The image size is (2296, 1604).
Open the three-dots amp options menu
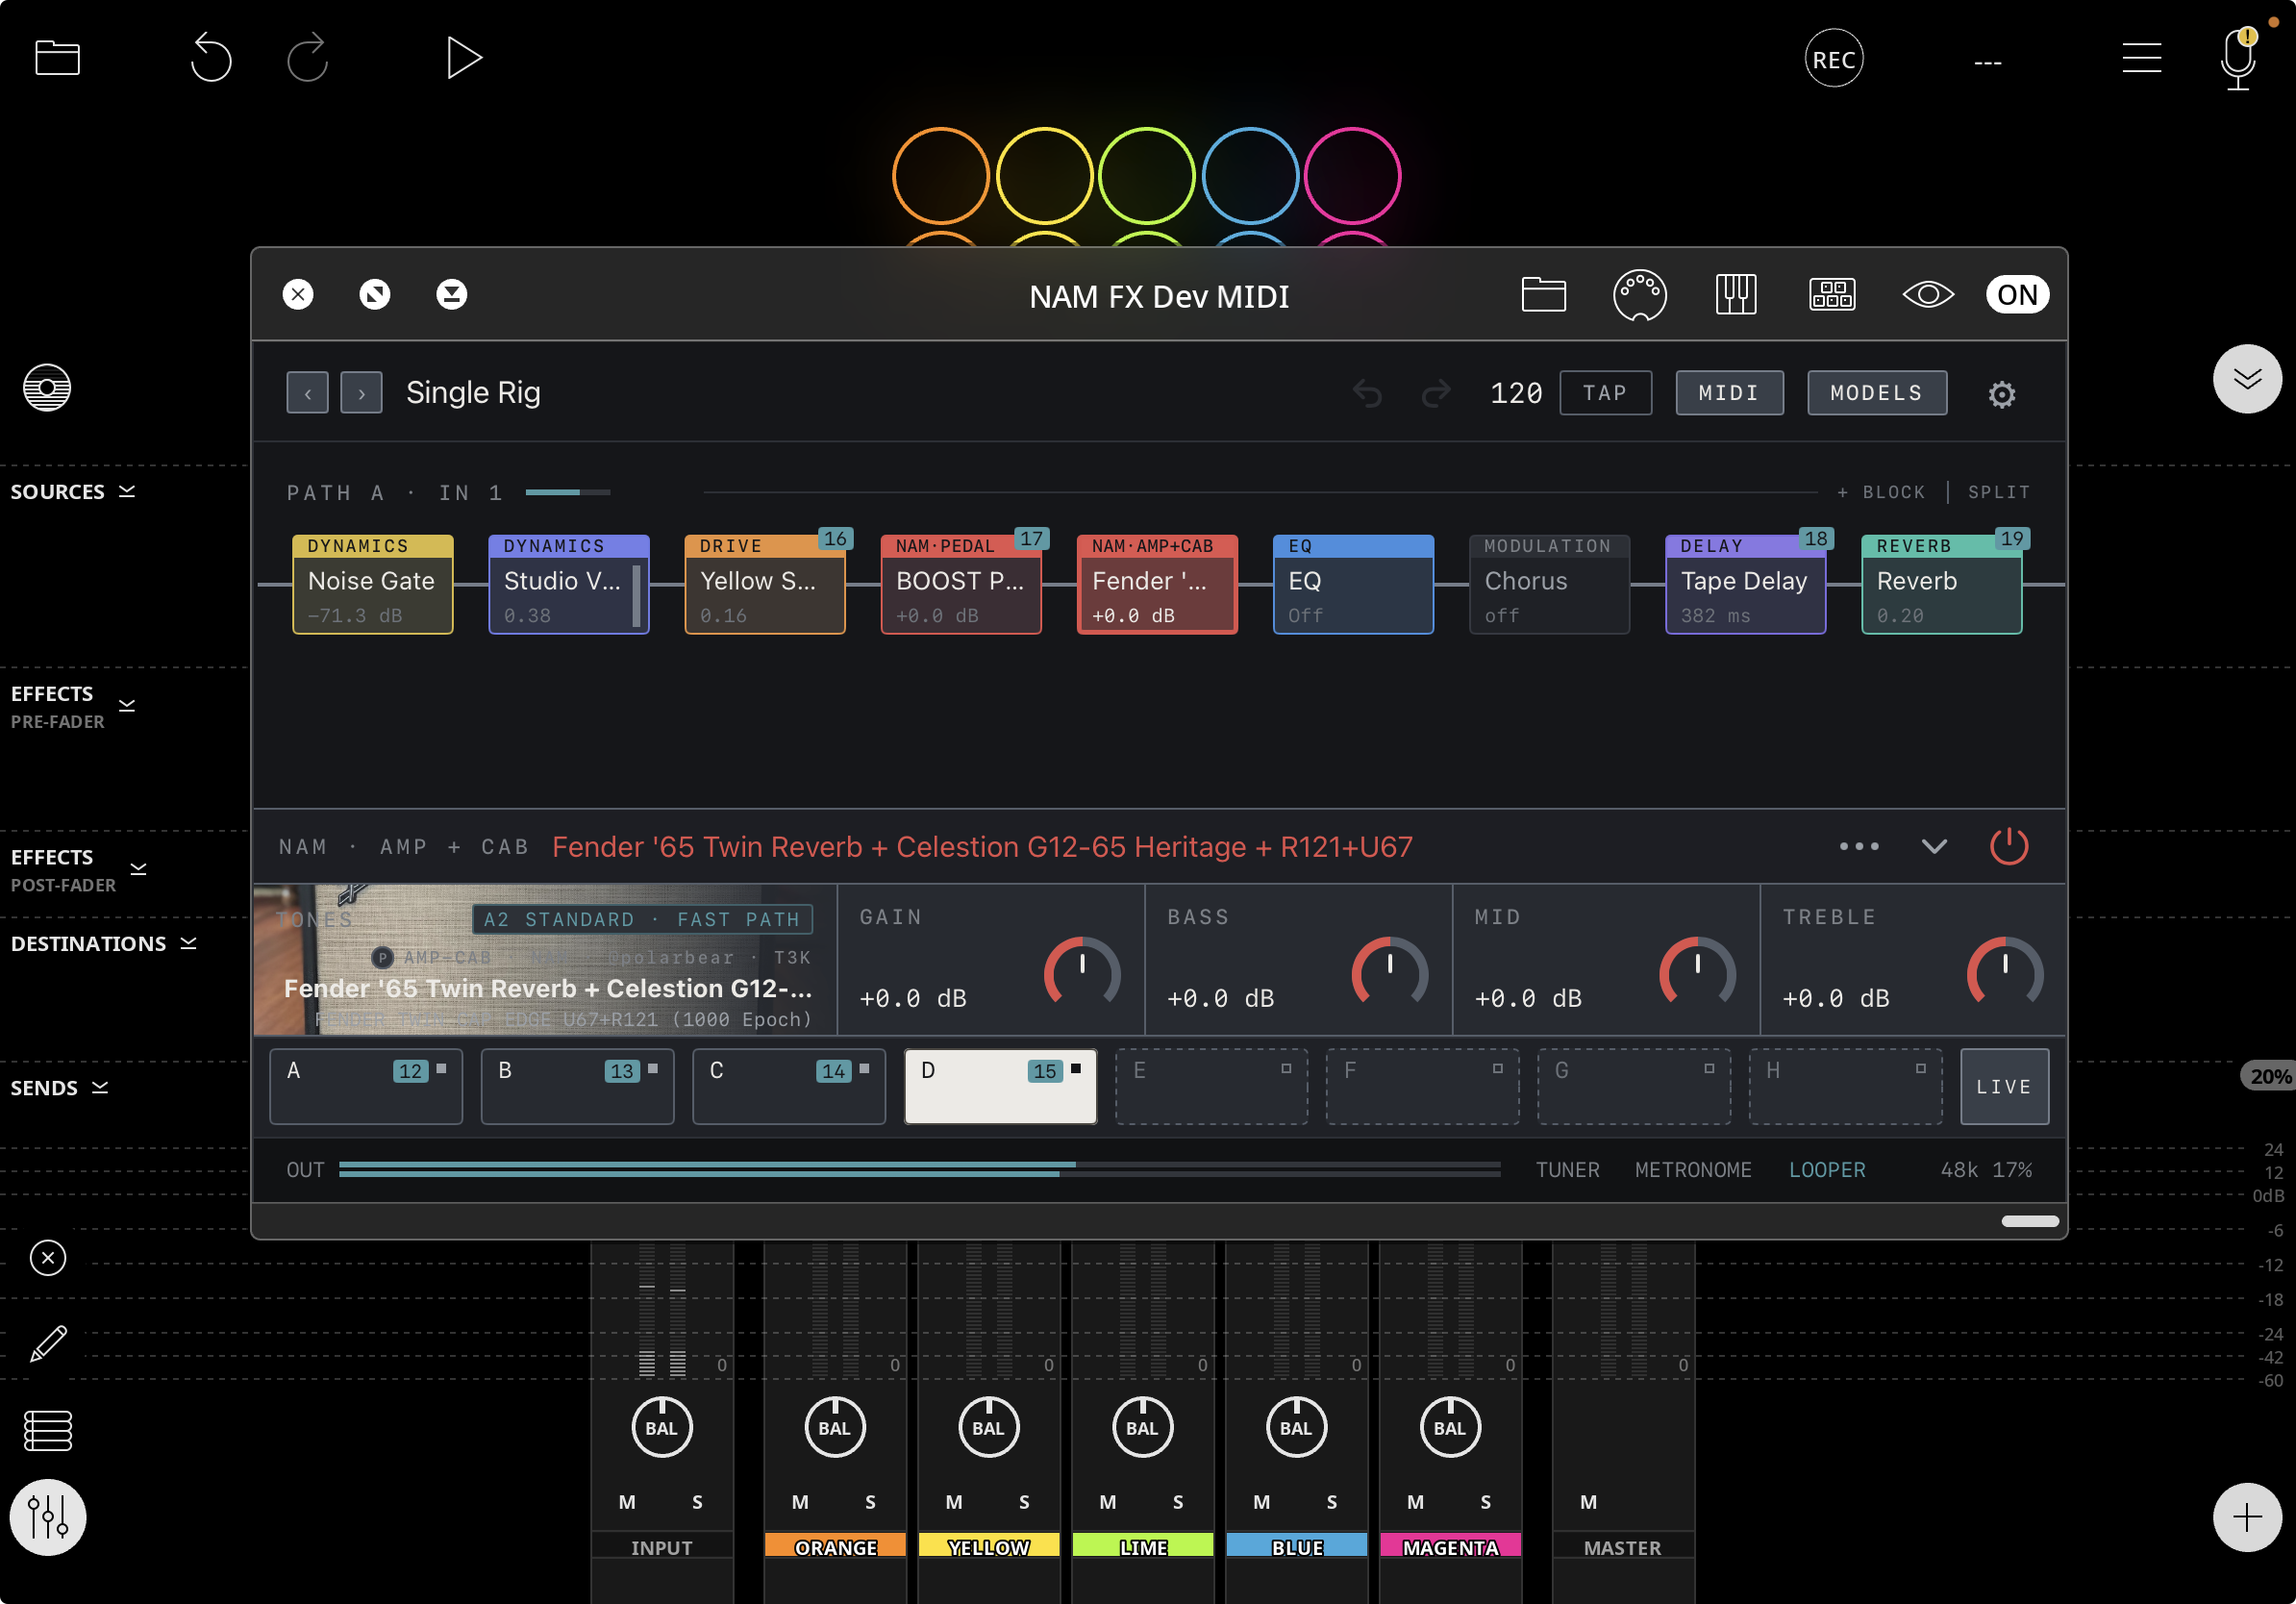tap(1859, 847)
